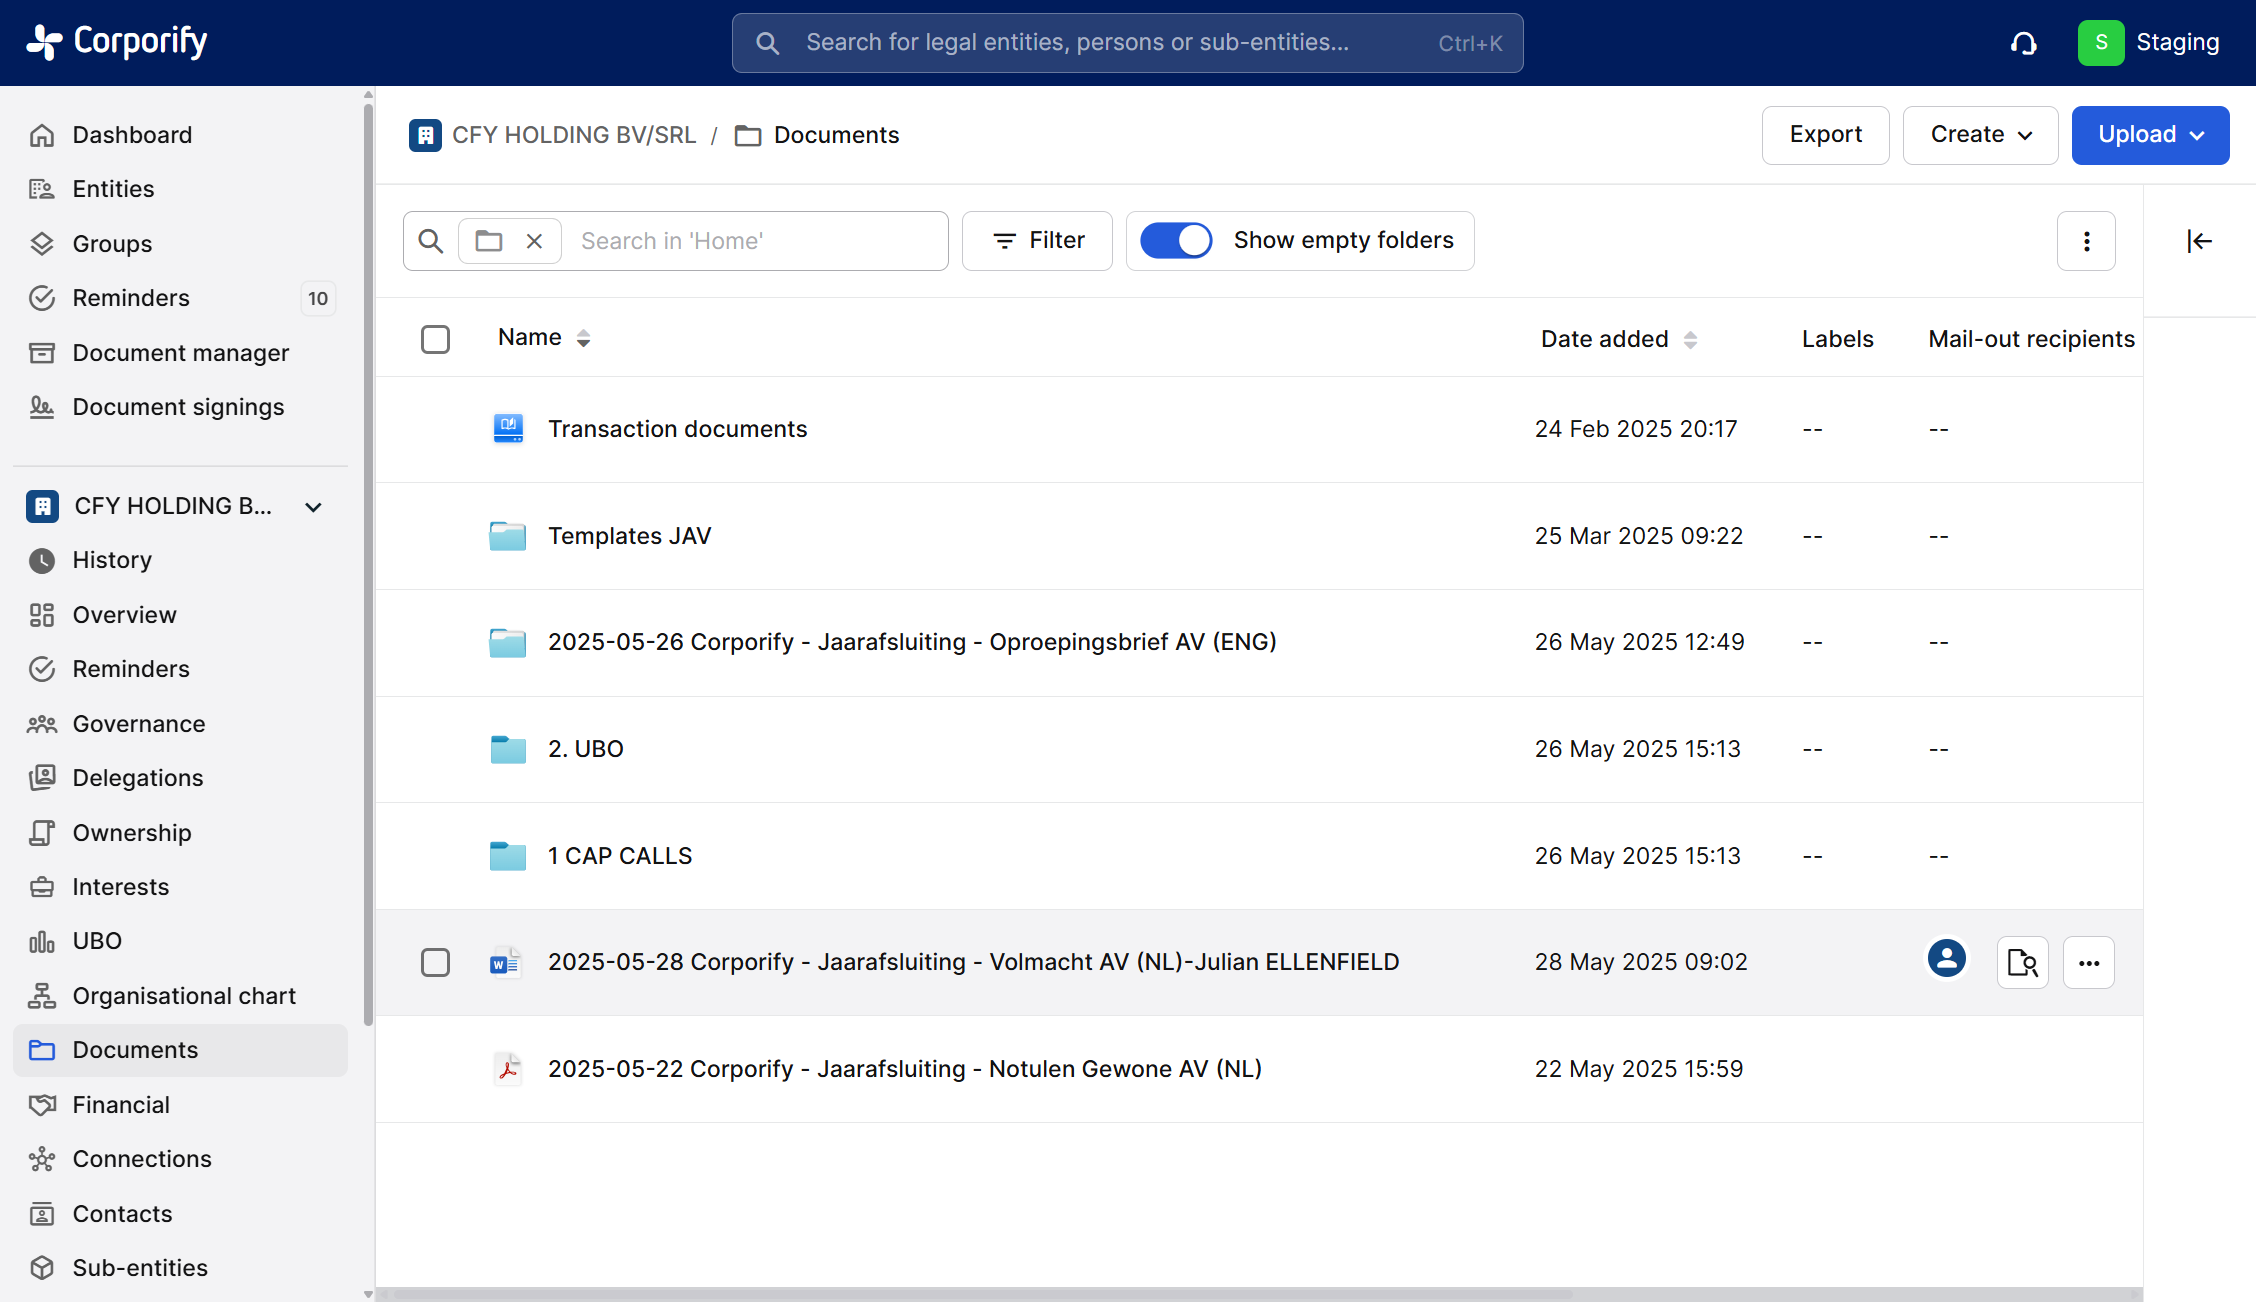Tick the checkbox for Volmacht AV document

point(435,962)
